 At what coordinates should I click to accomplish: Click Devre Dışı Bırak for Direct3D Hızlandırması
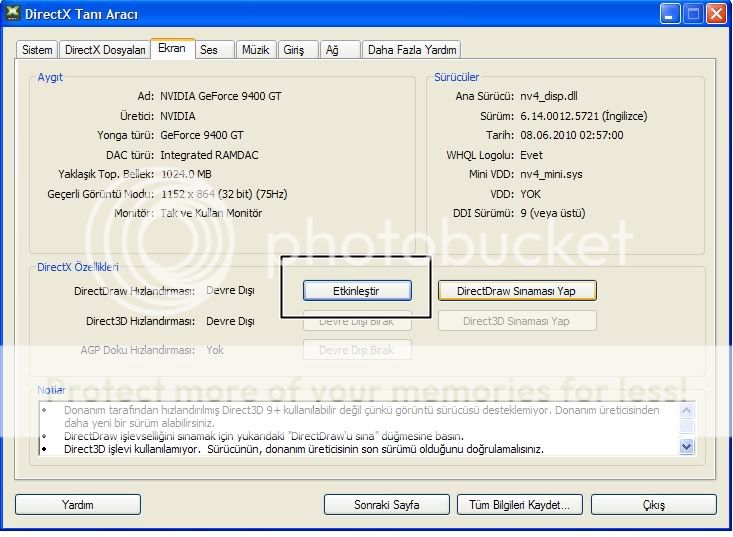tap(357, 321)
